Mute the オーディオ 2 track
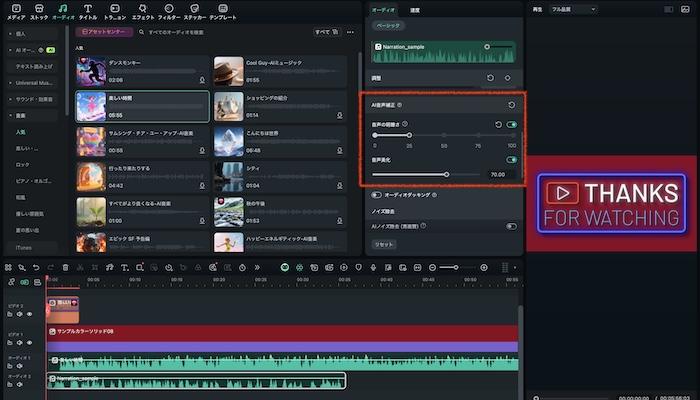The image size is (700, 400). pos(20,384)
